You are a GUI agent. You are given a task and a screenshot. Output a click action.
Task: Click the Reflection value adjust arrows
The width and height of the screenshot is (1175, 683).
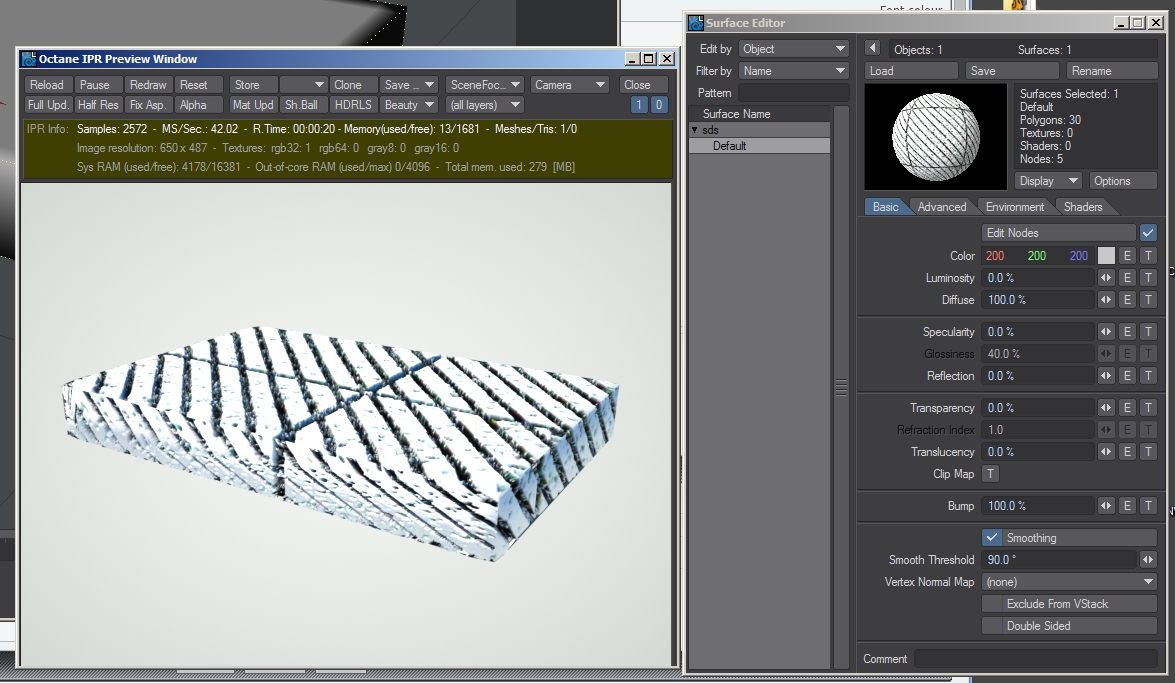tap(1106, 376)
